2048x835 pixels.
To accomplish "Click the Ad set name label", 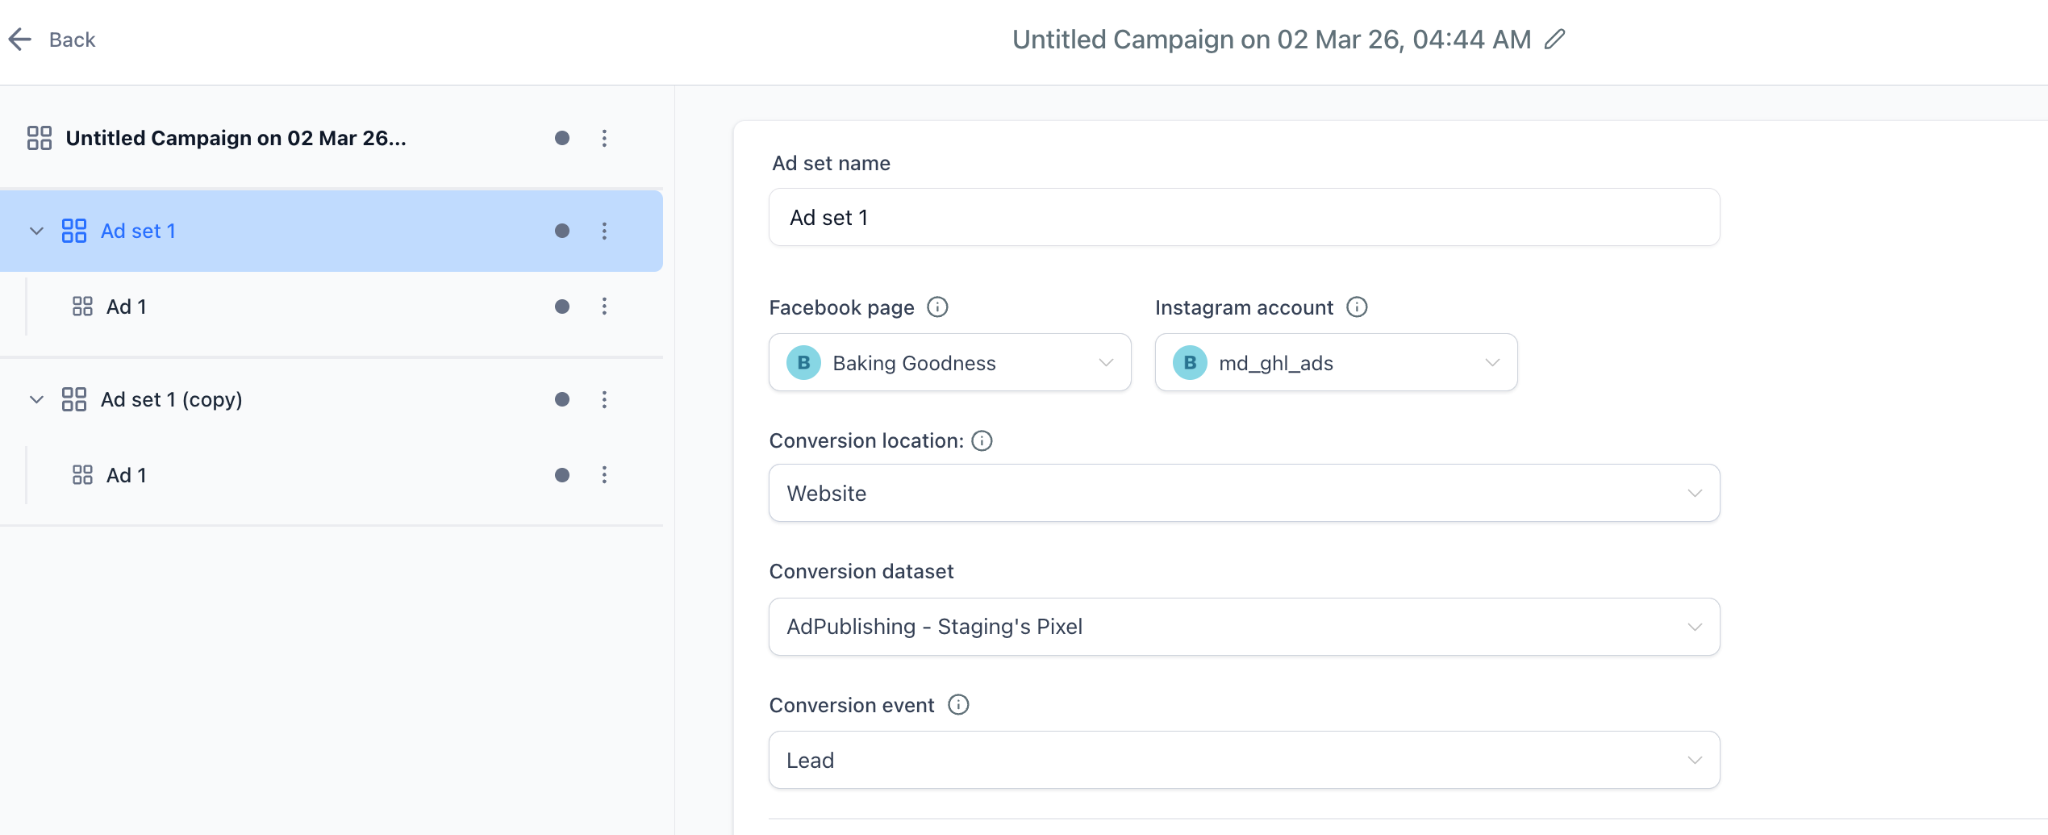I will (831, 163).
